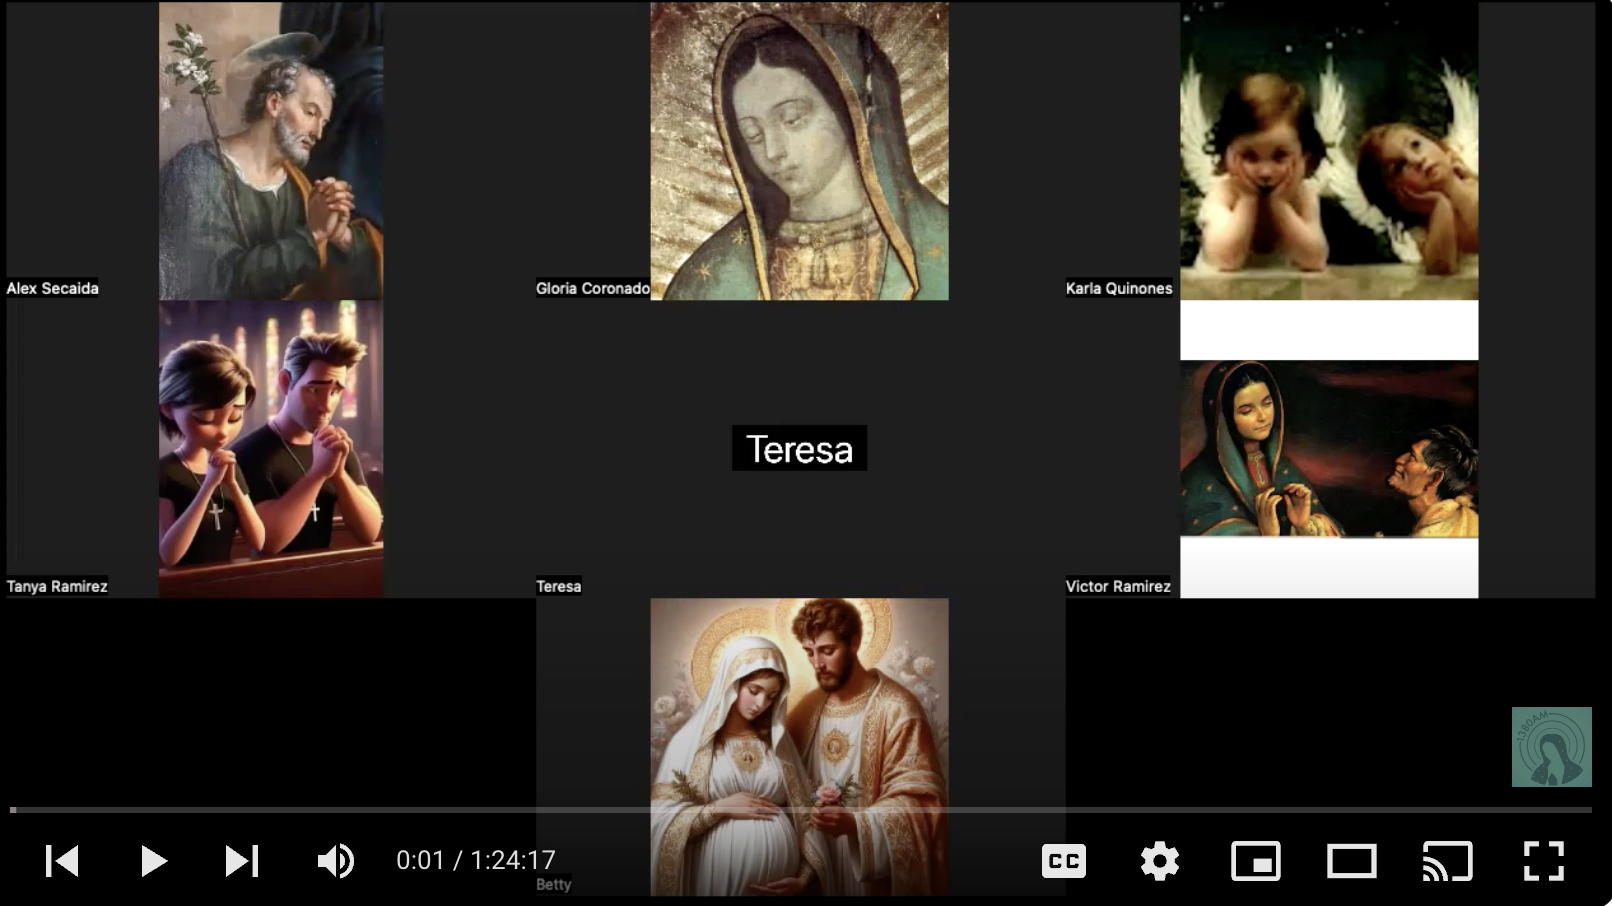
Task: Select Betty's Mary and Joseph picture
Action: tap(800, 747)
